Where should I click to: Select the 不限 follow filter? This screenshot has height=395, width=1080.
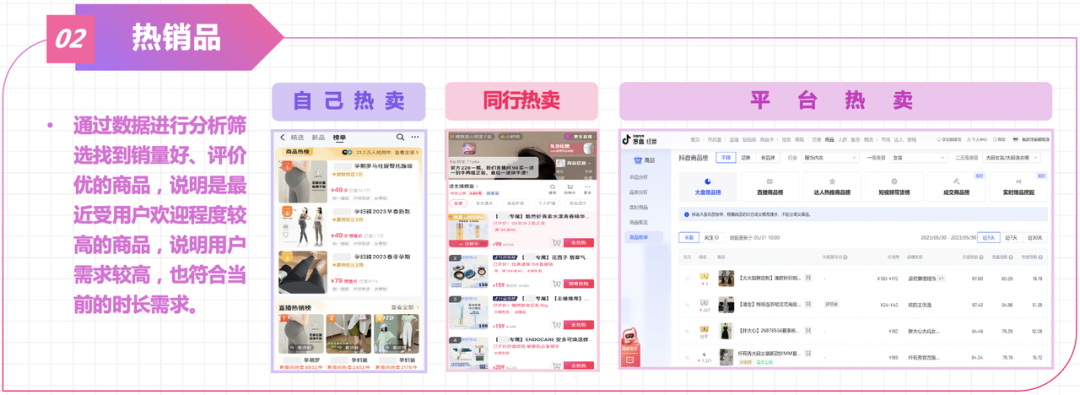tap(688, 237)
